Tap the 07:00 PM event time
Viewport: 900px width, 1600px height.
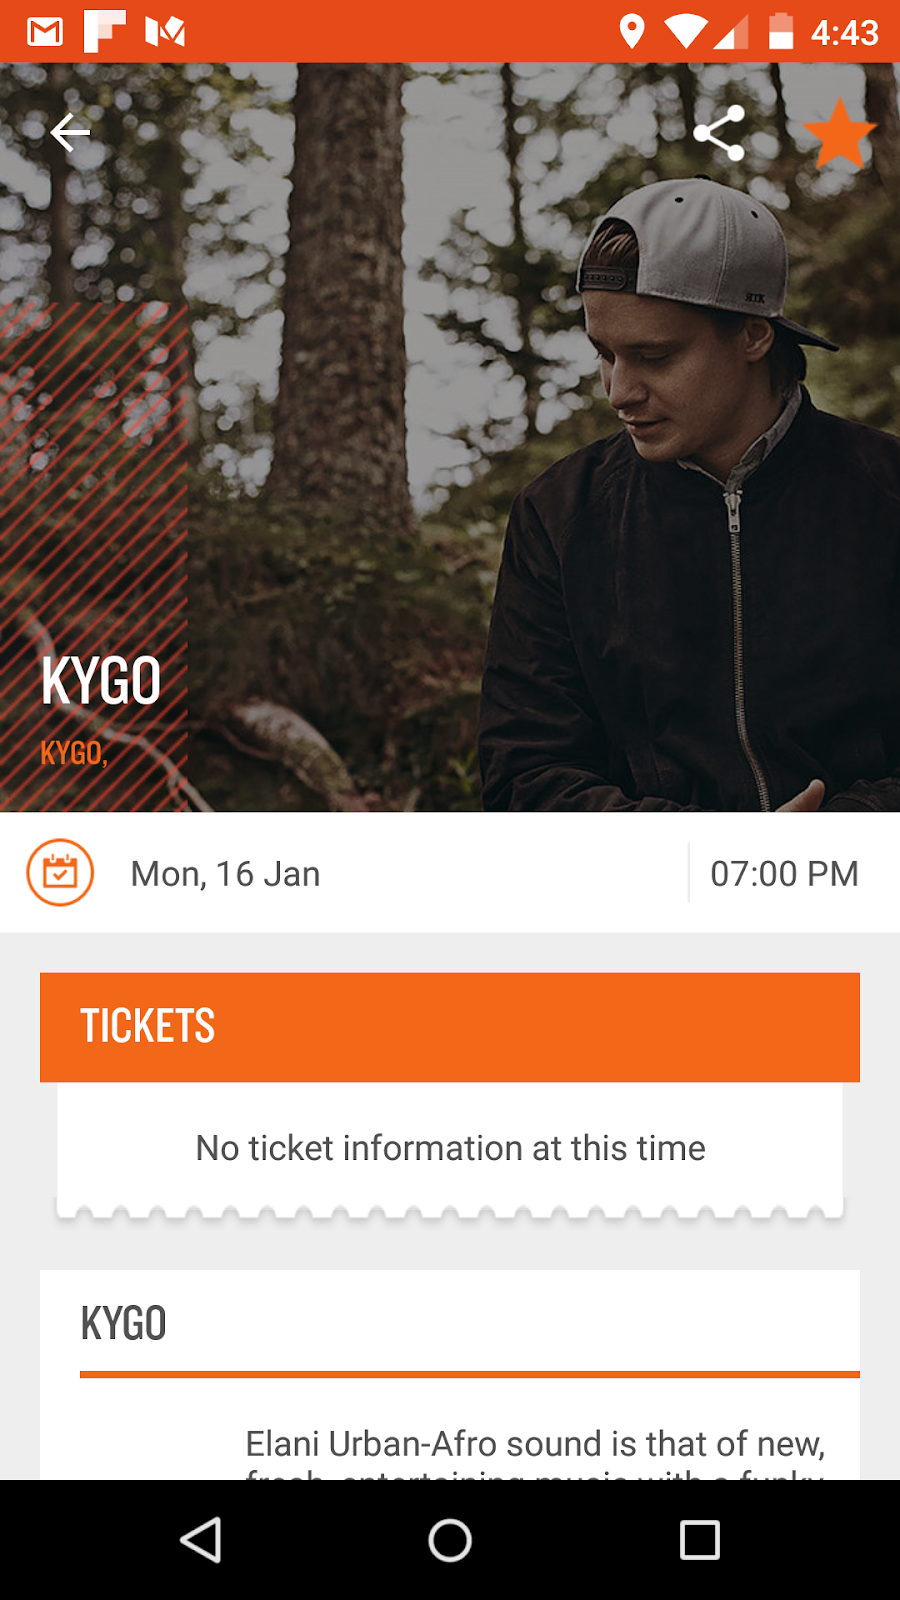[x=784, y=874]
